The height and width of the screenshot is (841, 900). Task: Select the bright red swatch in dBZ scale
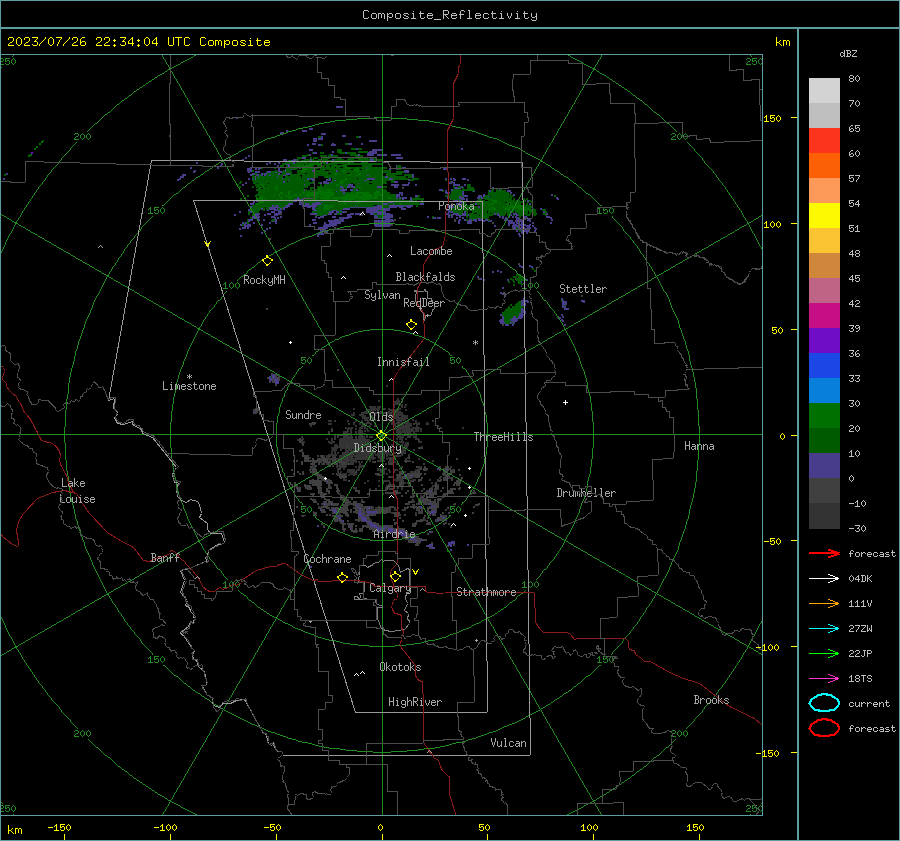click(x=824, y=141)
